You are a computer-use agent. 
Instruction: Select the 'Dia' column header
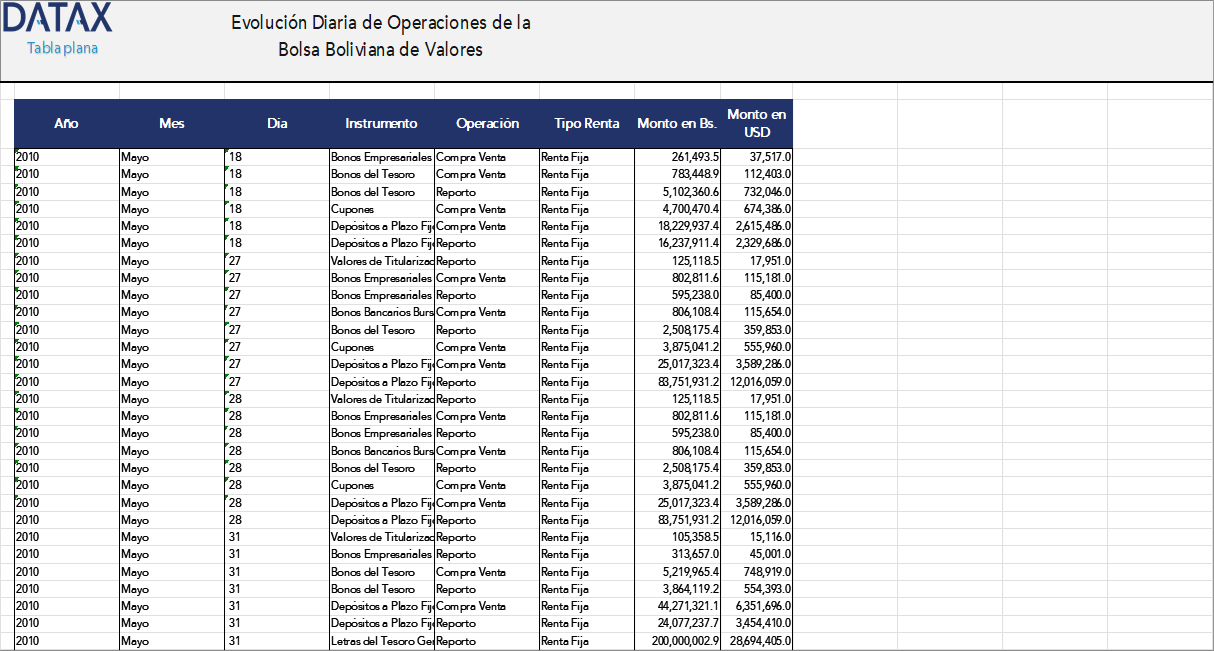point(277,123)
